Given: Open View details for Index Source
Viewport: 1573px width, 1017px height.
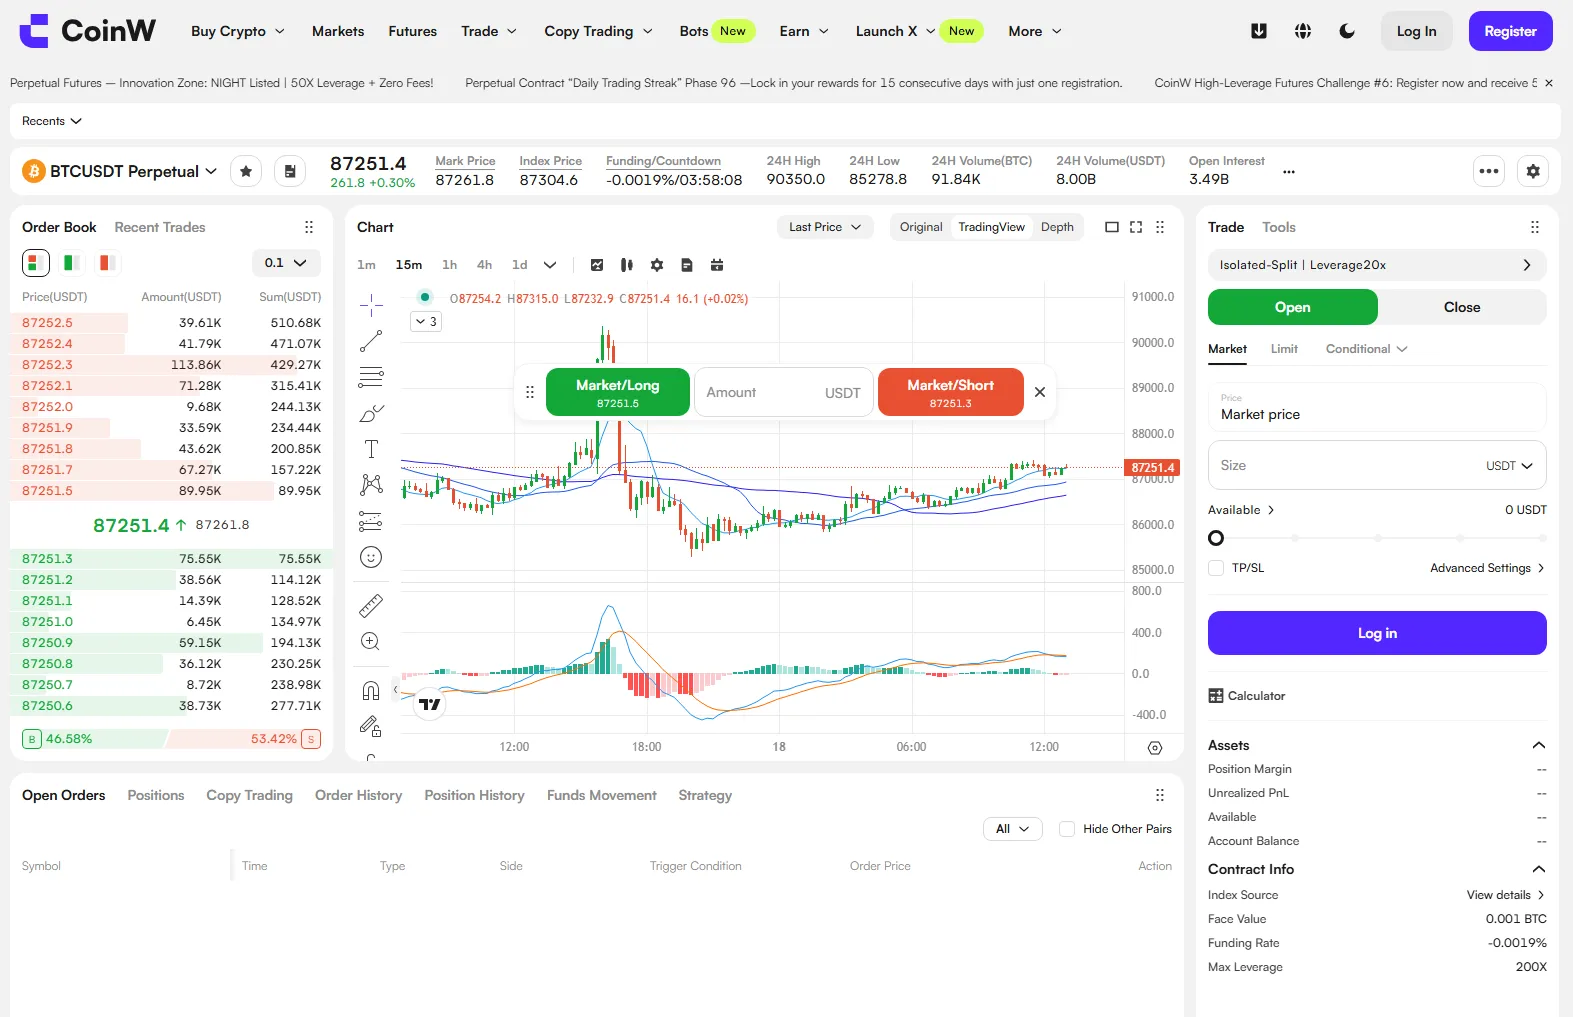Looking at the screenshot, I should click(1506, 895).
